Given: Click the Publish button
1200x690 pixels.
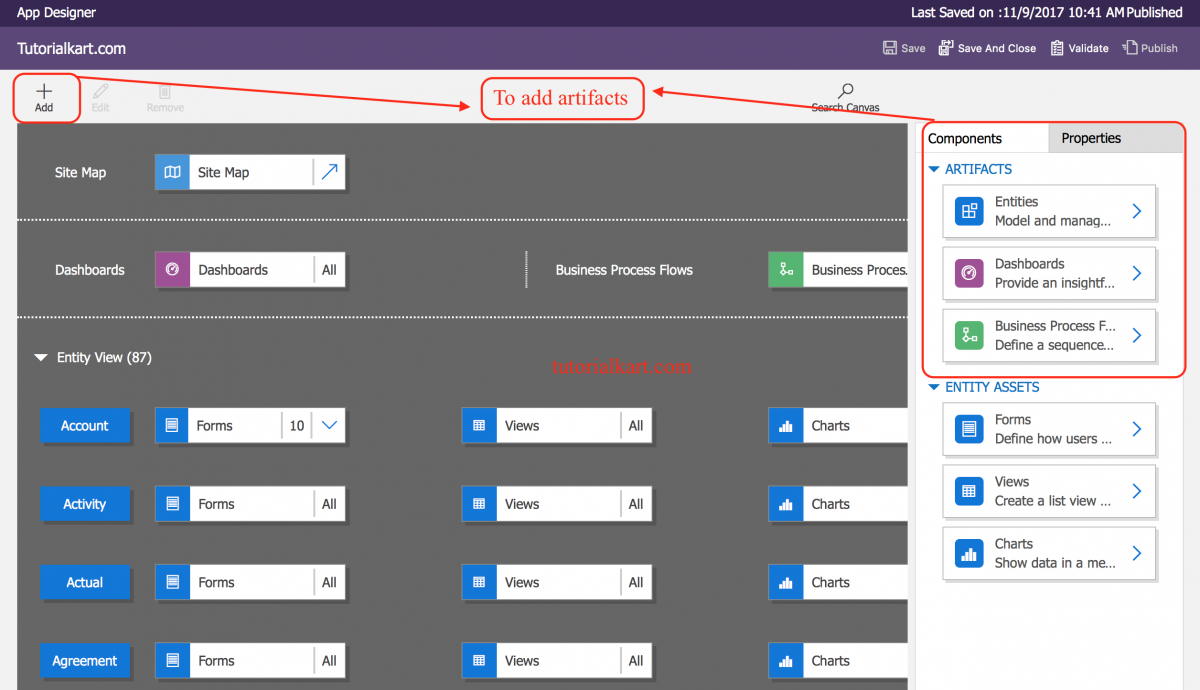Looking at the screenshot, I should pyautogui.click(x=1149, y=47).
